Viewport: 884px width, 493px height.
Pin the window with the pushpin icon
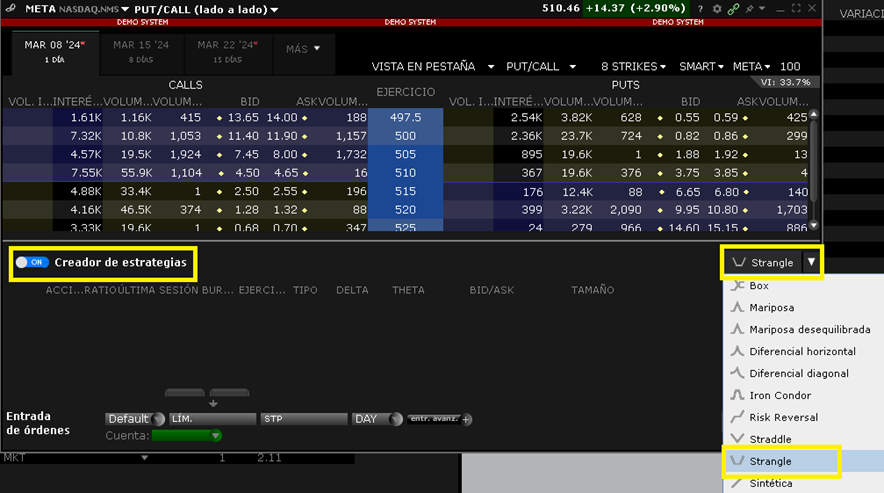[x=751, y=8]
